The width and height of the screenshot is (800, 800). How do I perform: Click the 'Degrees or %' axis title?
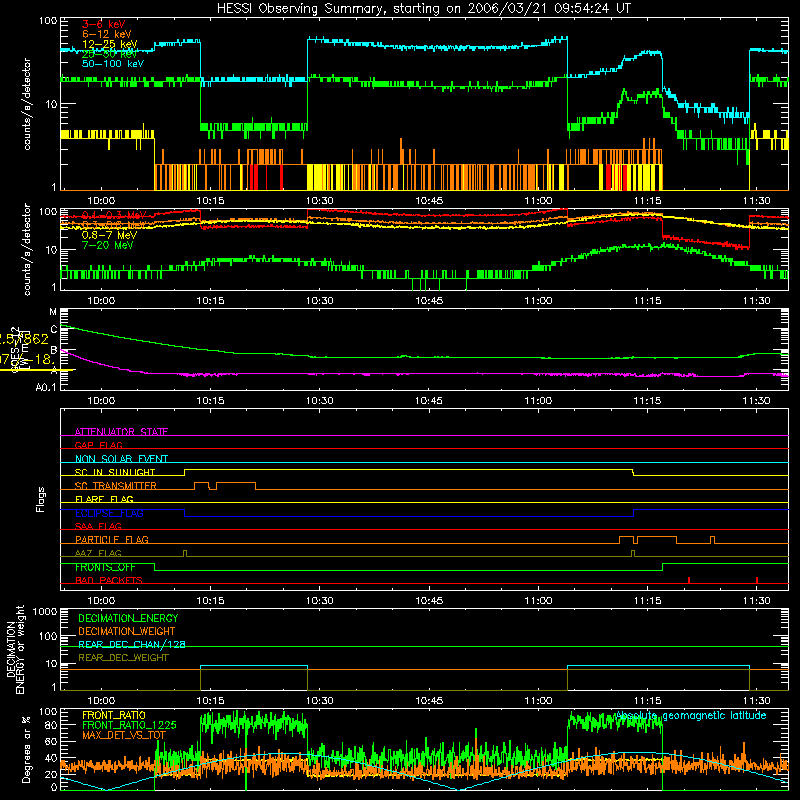pos(26,749)
